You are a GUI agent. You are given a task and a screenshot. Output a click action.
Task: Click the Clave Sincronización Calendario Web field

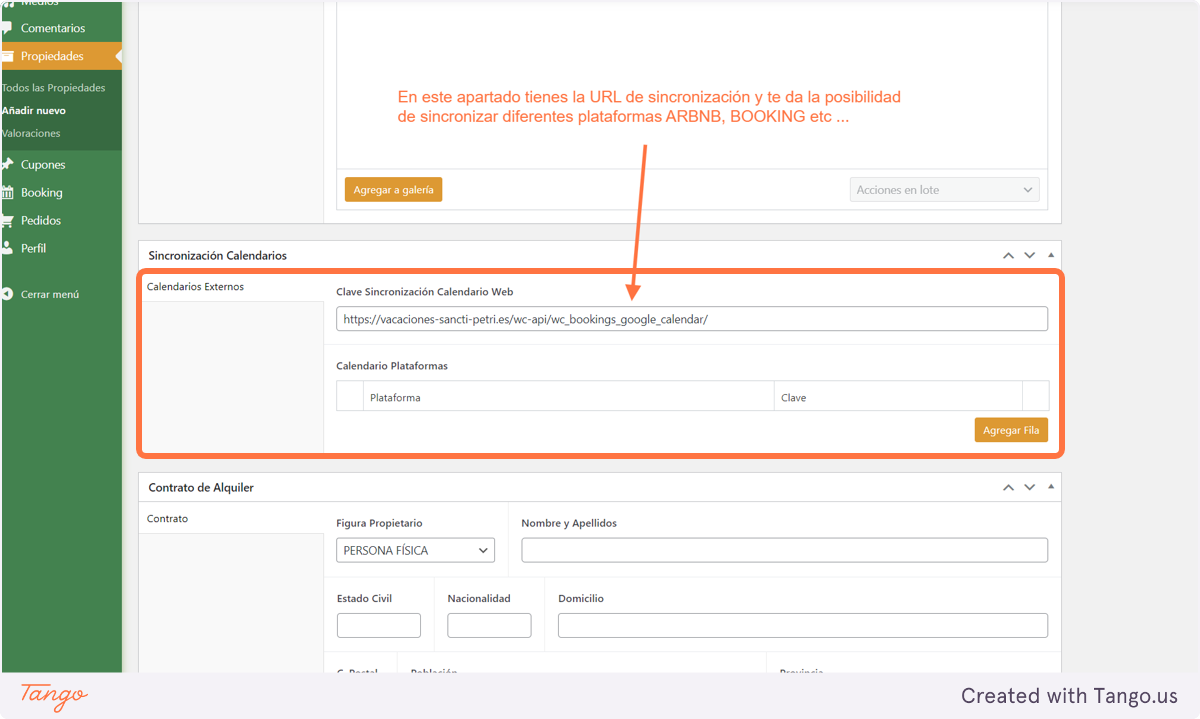coord(692,319)
